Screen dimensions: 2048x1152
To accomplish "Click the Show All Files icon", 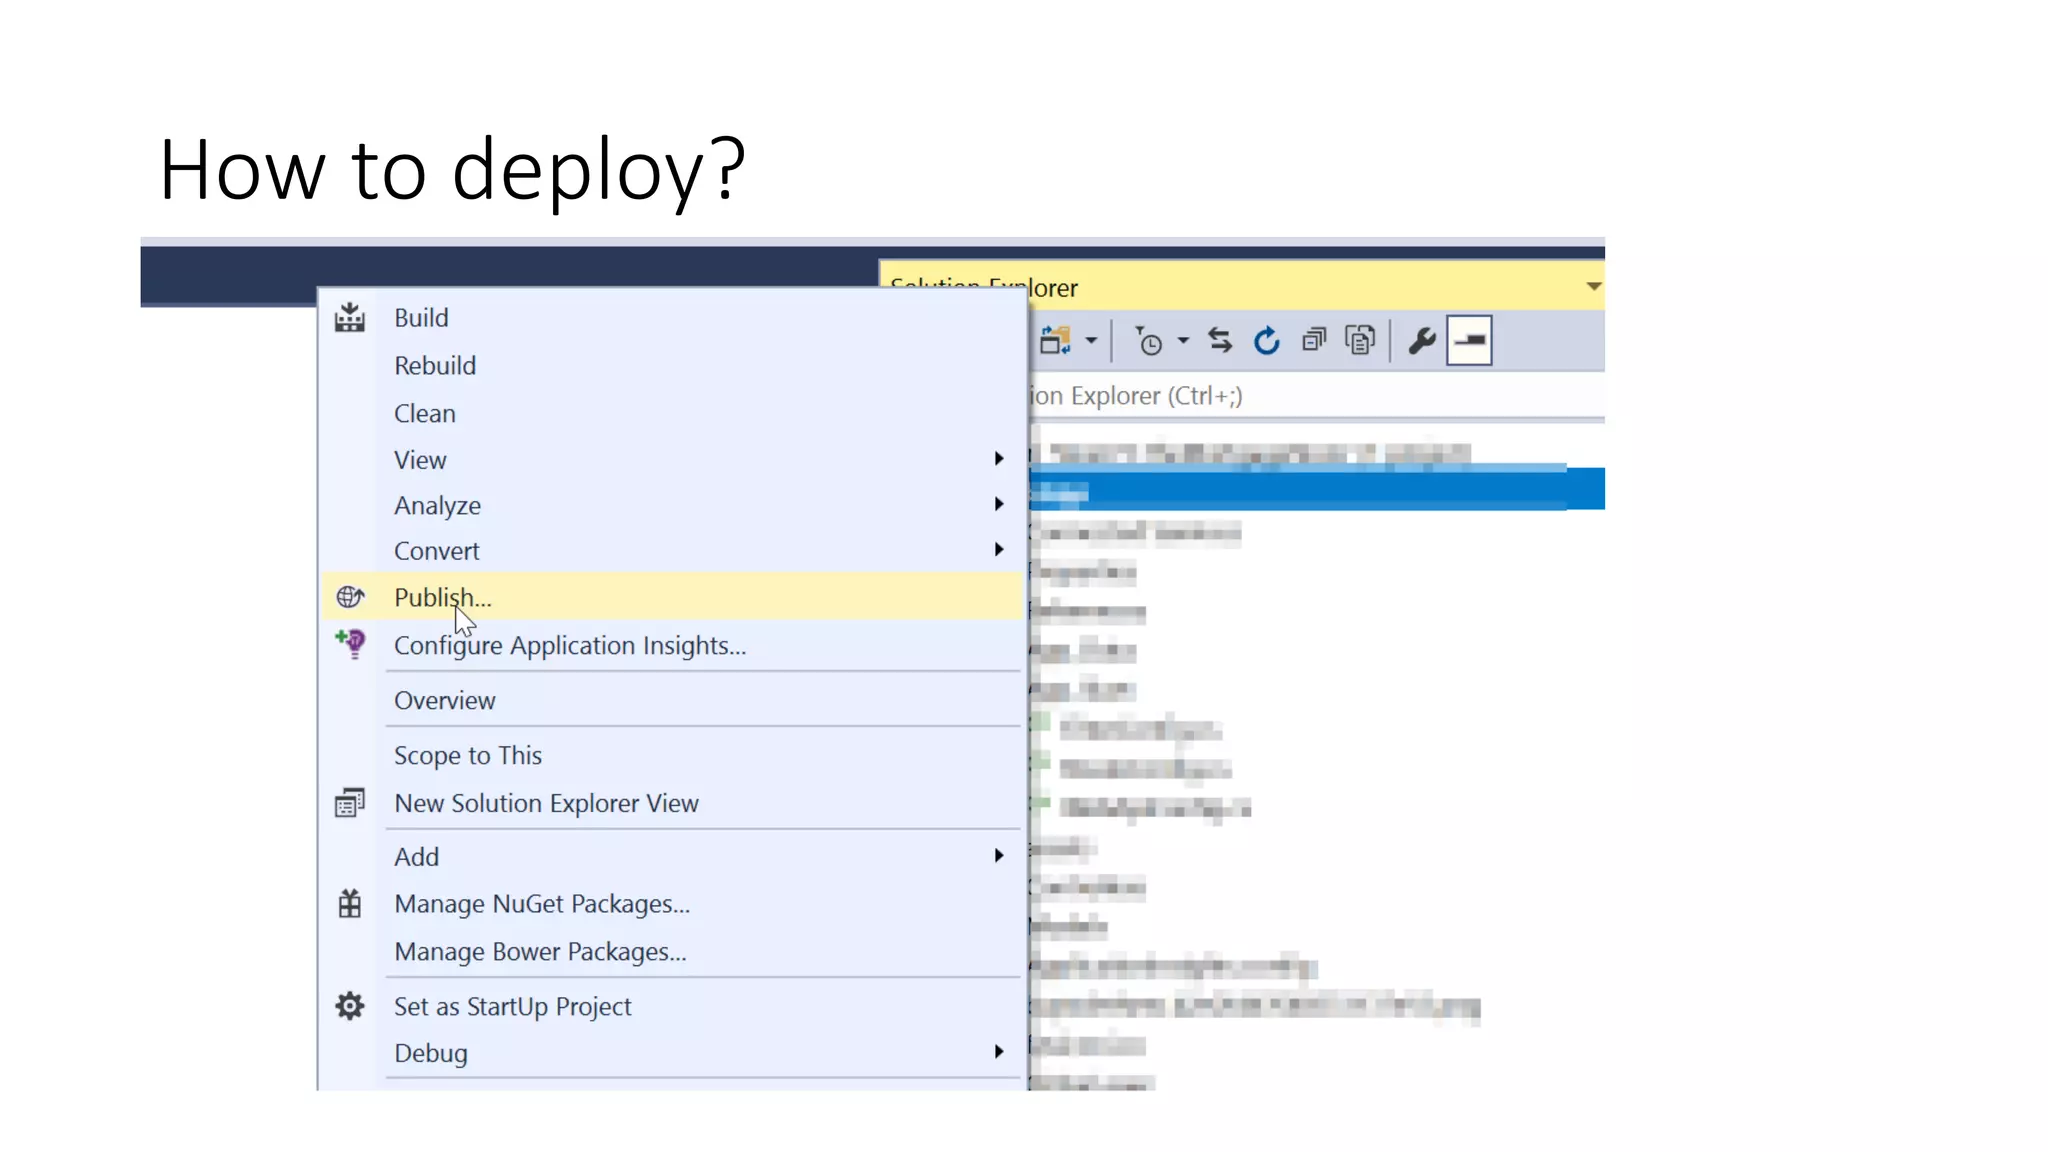I will click(1360, 341).
